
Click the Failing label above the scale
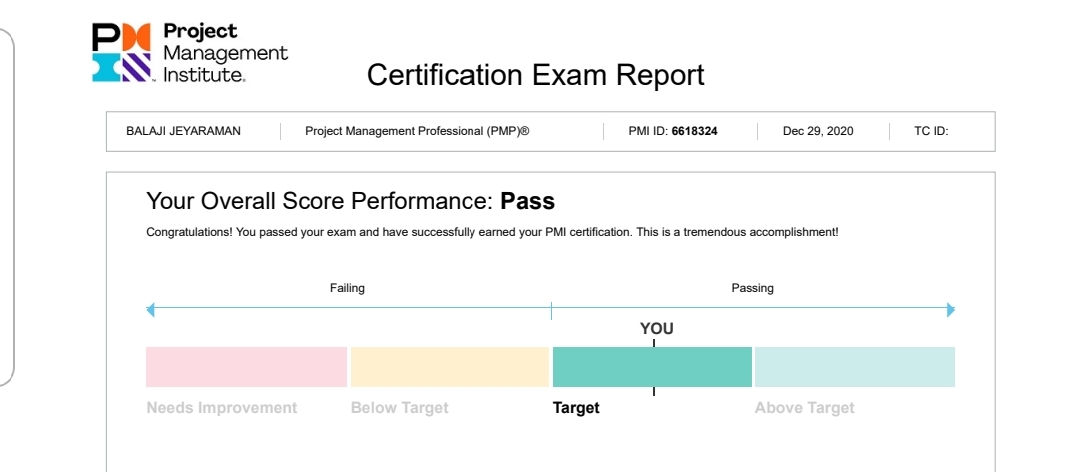tap(347, 288)
